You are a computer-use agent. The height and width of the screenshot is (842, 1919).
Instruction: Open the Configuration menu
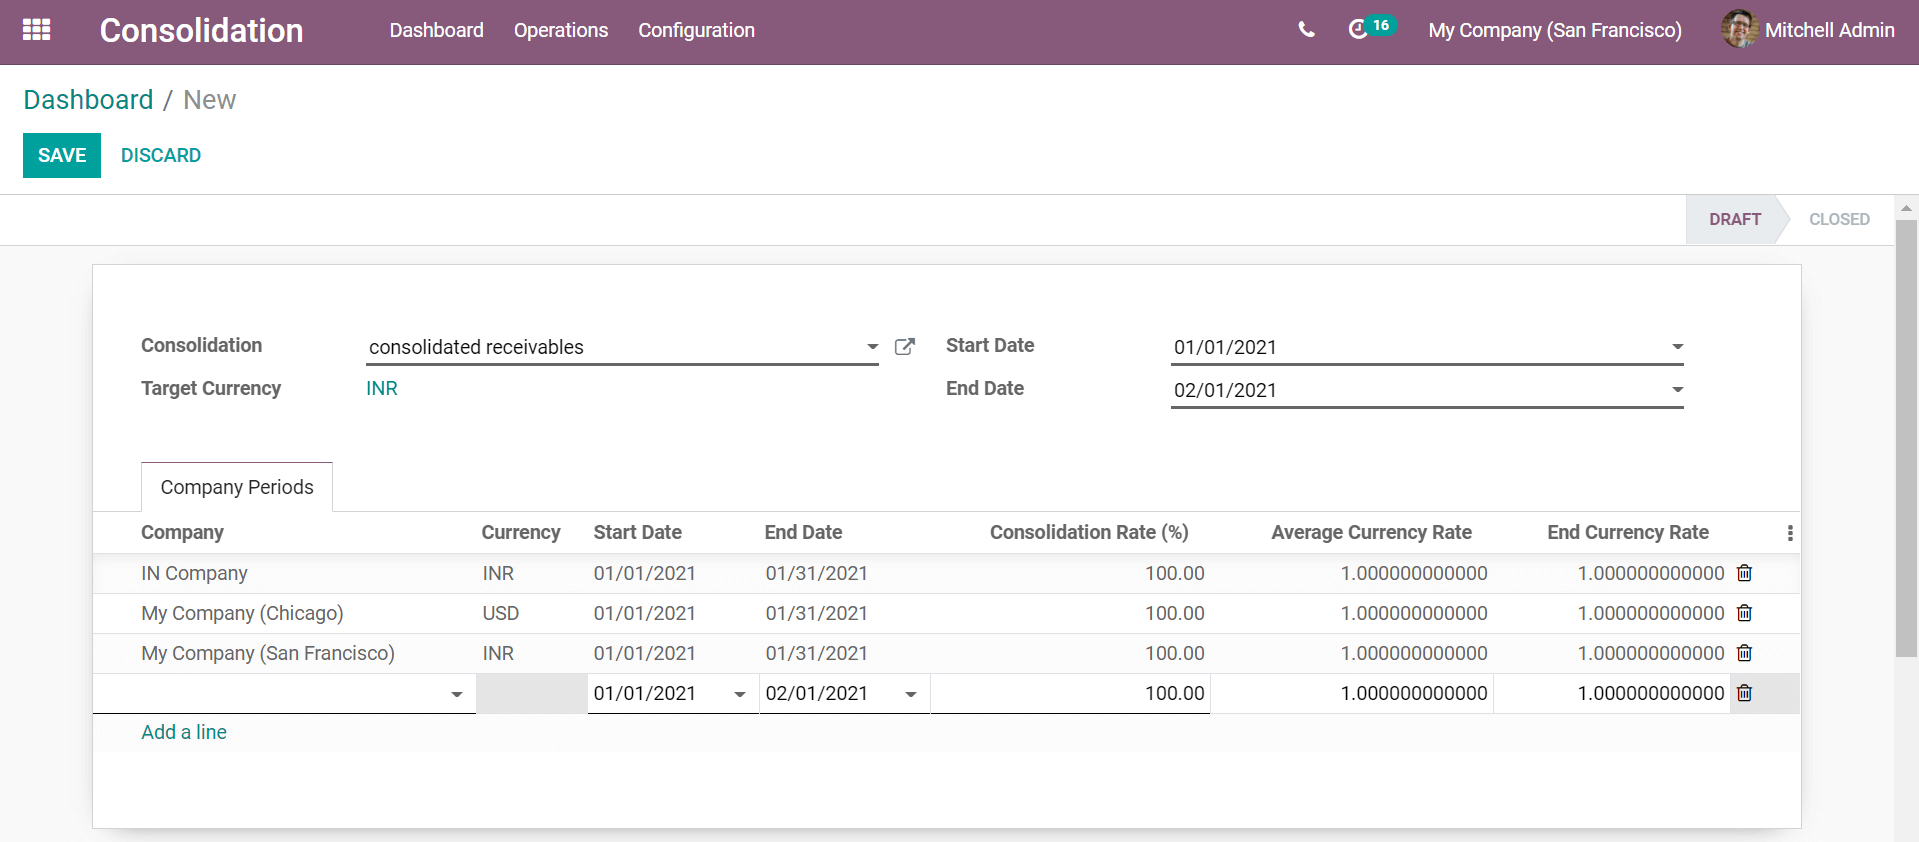point(696,30)
